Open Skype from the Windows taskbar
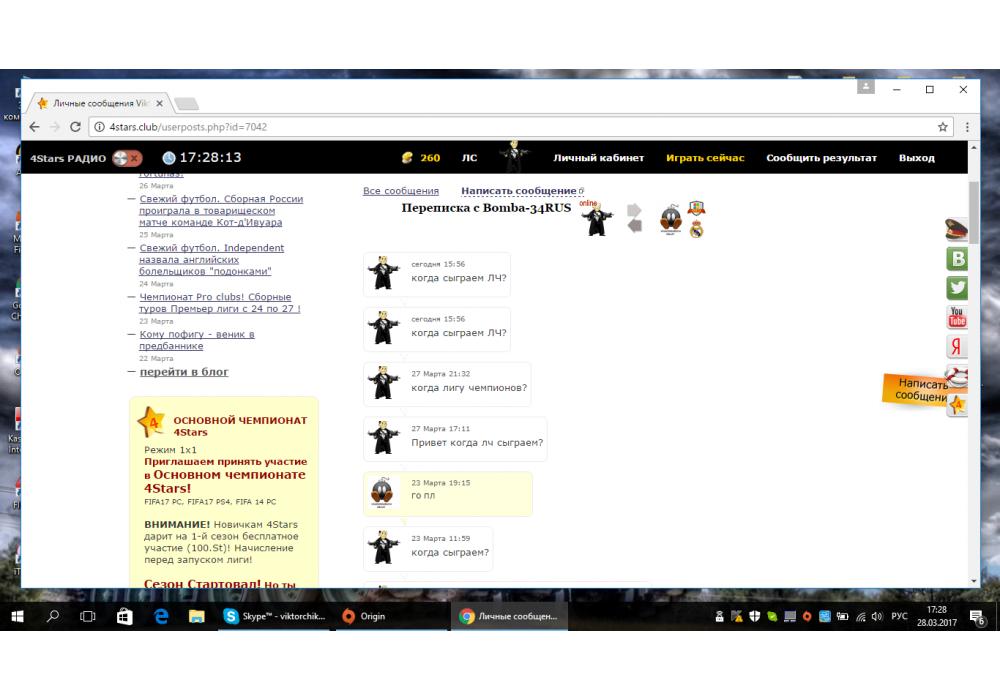This screenshot has width=1000, height=700. (x=276, y=617)
